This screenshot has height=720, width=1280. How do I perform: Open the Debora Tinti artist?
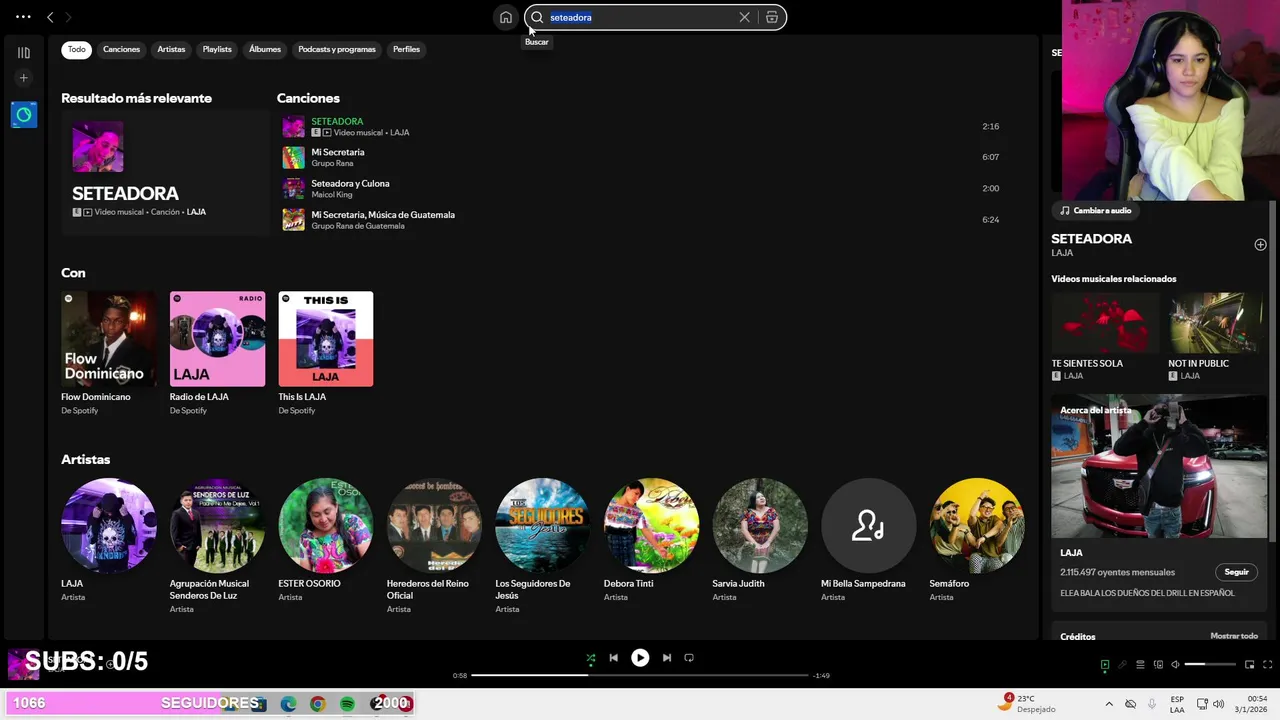tap(651, 541)
